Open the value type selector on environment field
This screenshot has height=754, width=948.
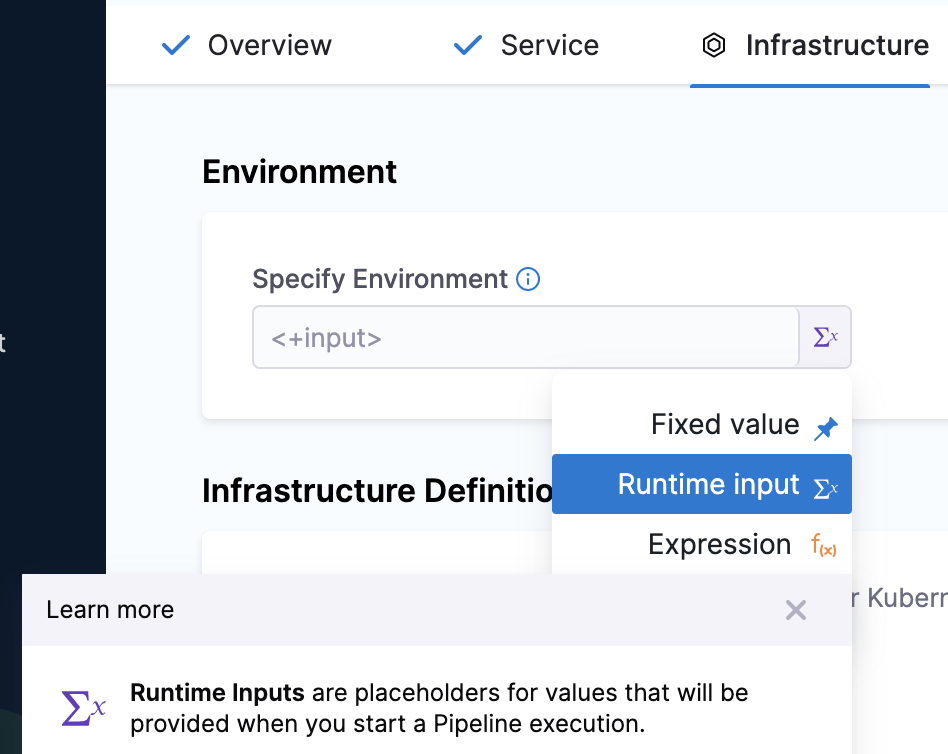tap(825, 337)
